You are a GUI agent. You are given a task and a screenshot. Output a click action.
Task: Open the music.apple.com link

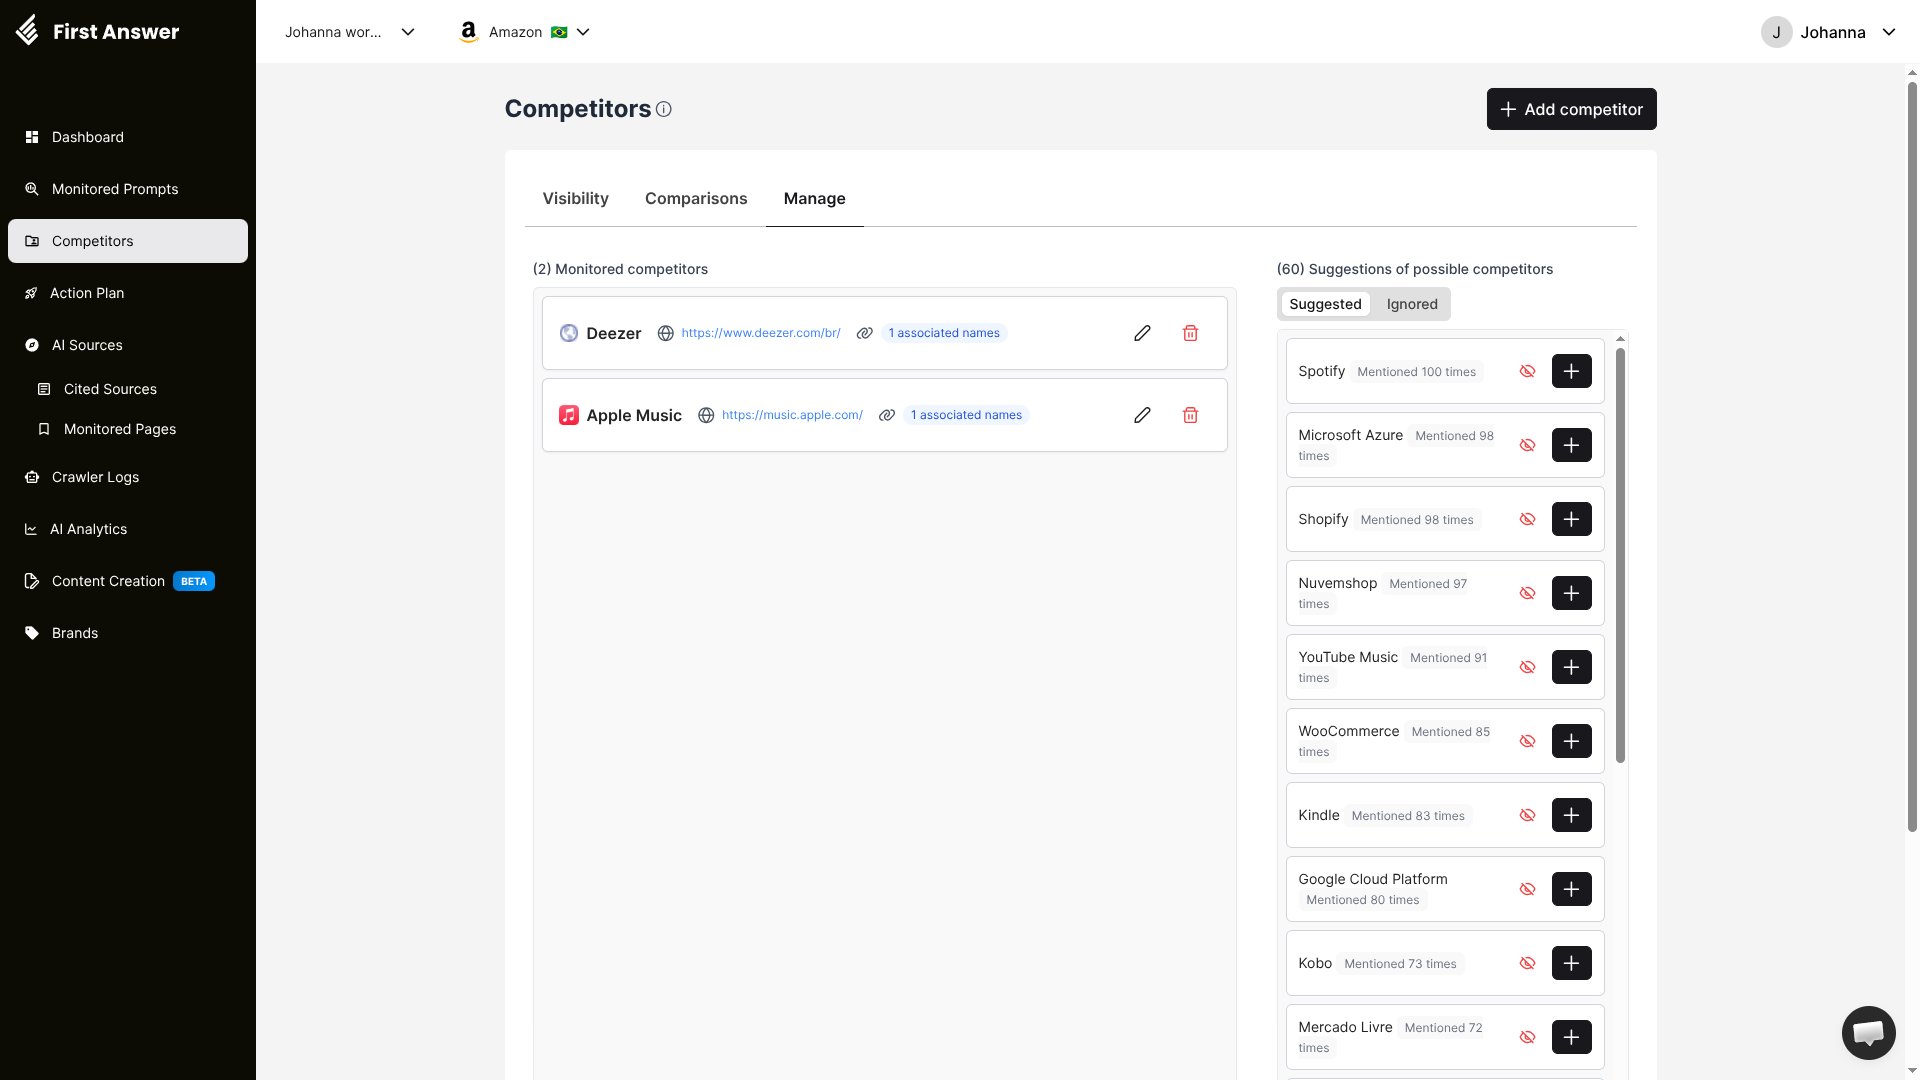[792, 415]
